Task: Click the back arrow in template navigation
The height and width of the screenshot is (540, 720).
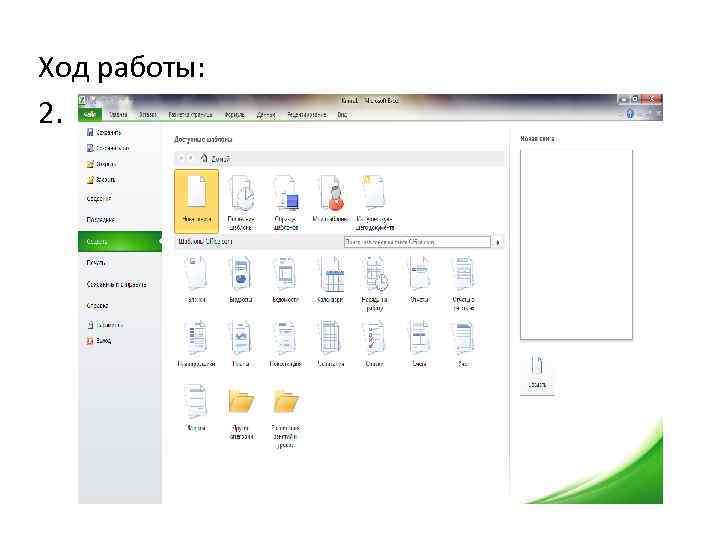Action: point(181,158)
